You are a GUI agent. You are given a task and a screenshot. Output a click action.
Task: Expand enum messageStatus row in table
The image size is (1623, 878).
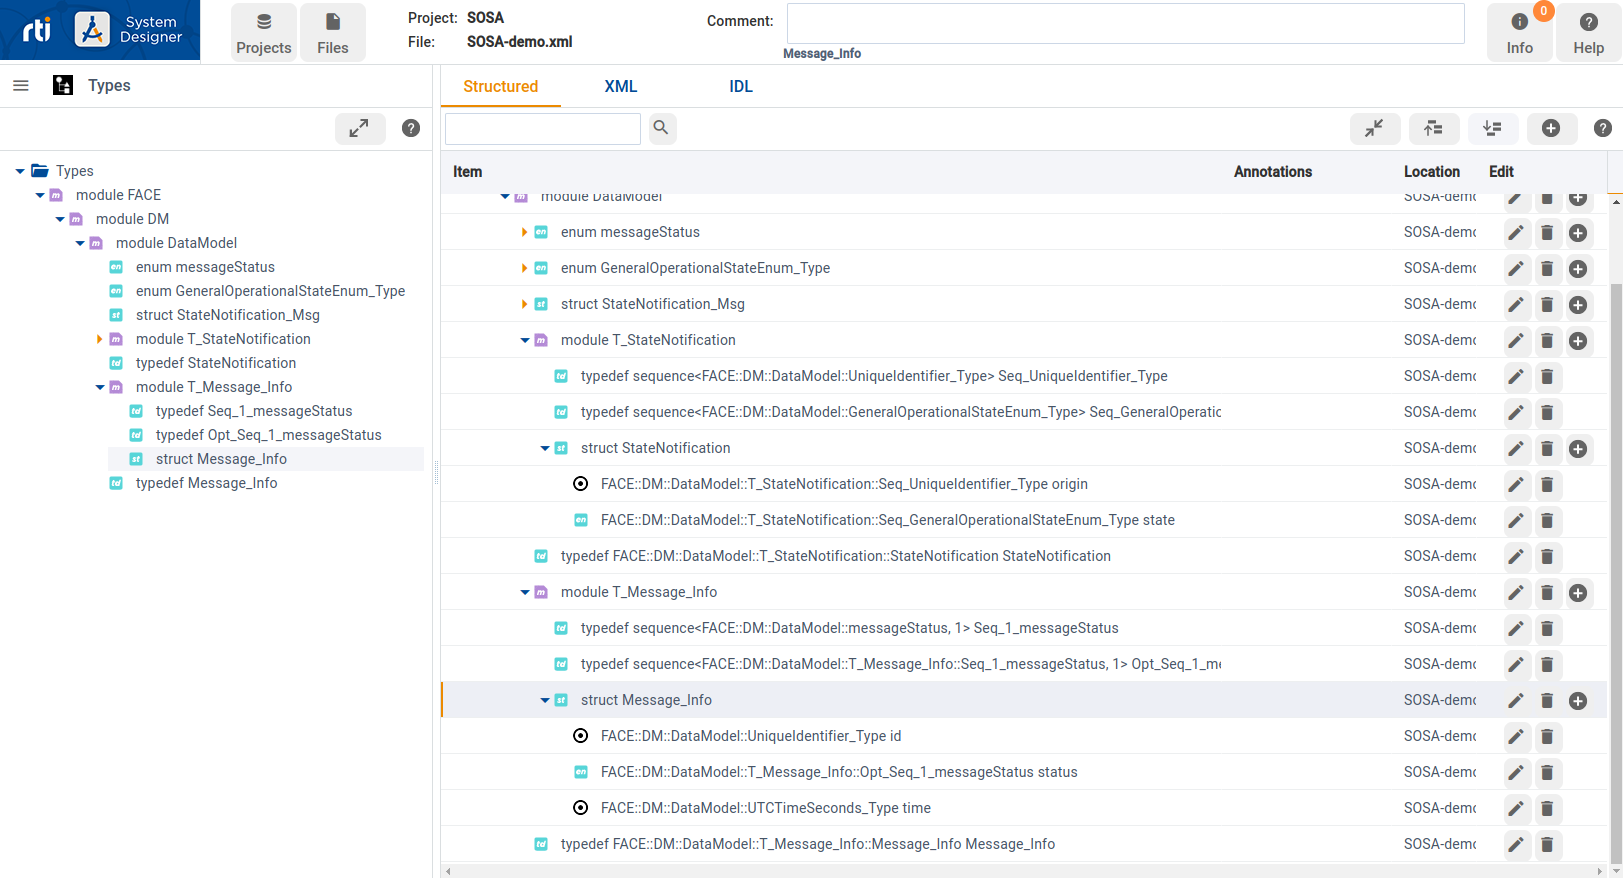tap(524, 232)
